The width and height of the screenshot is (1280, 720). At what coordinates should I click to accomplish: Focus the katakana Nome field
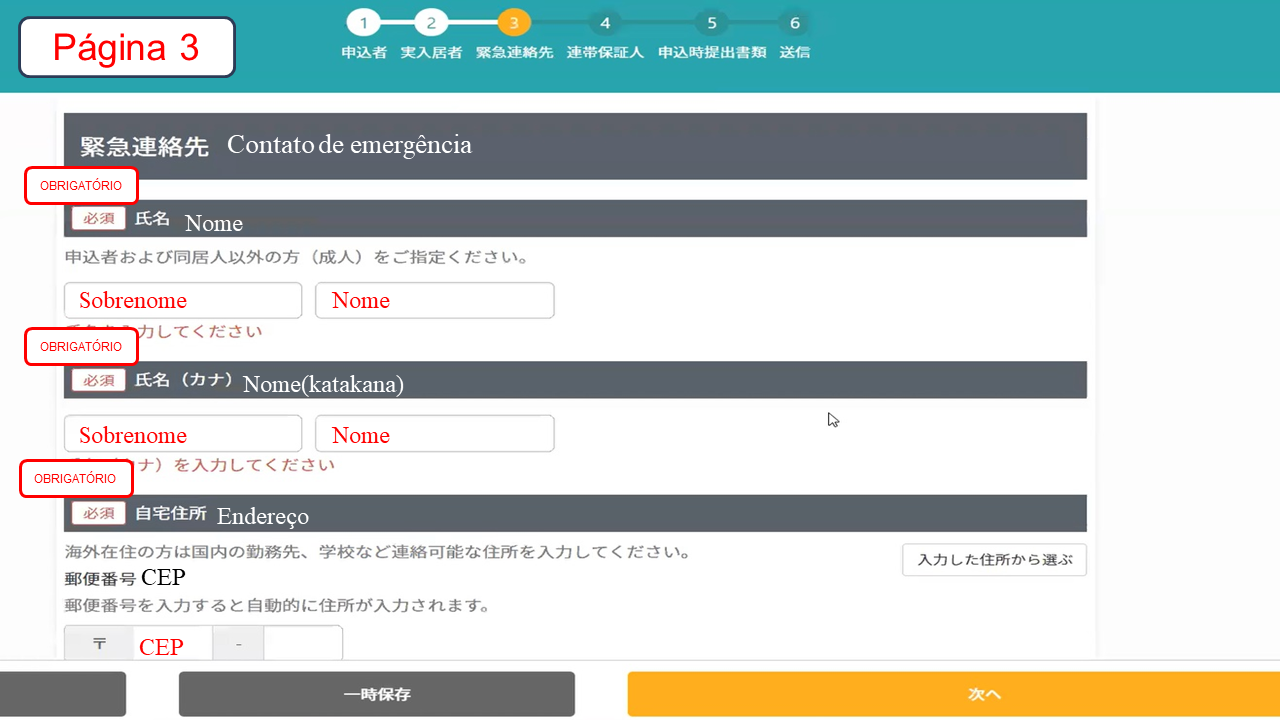tap(434, 434)
